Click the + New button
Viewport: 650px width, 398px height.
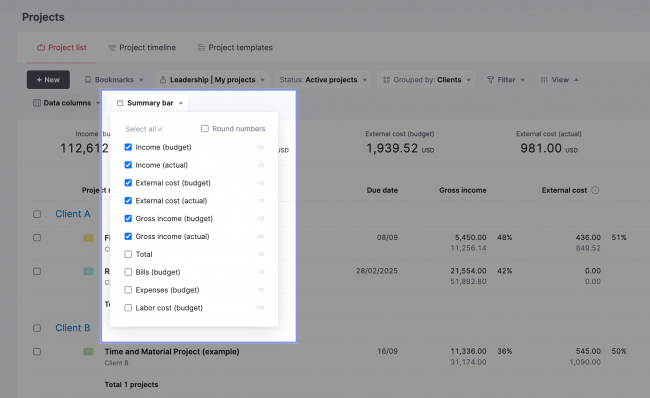(x=48, y=80)
